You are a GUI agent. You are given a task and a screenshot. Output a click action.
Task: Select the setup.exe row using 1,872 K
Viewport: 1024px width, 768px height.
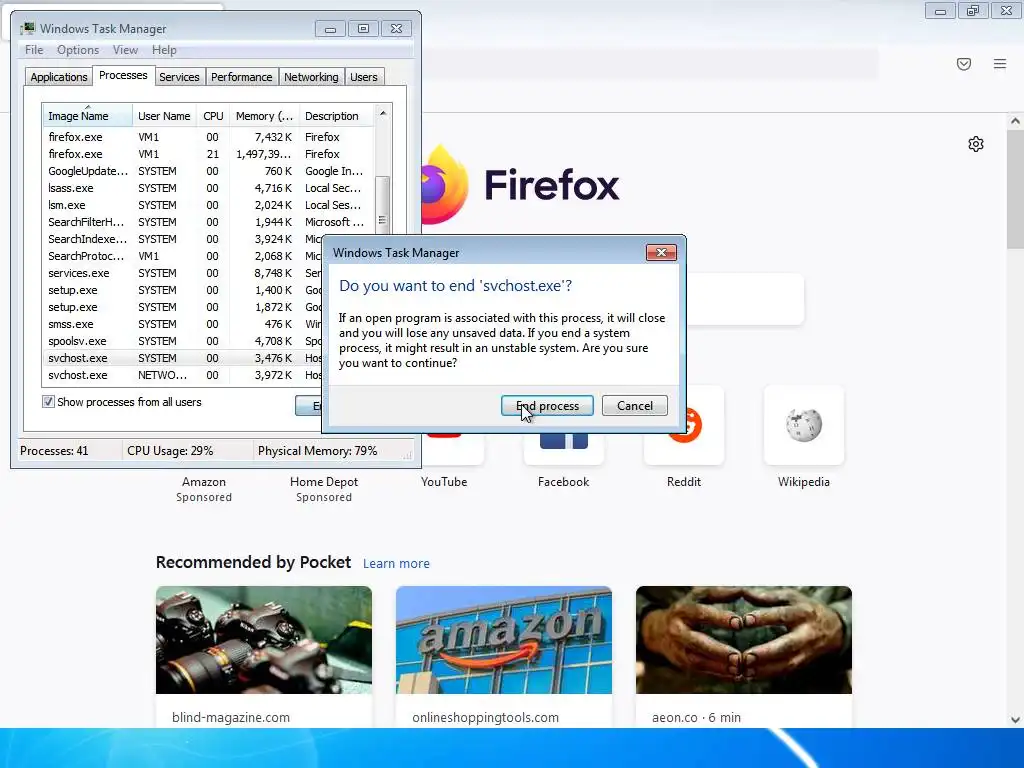coord(183,307)
